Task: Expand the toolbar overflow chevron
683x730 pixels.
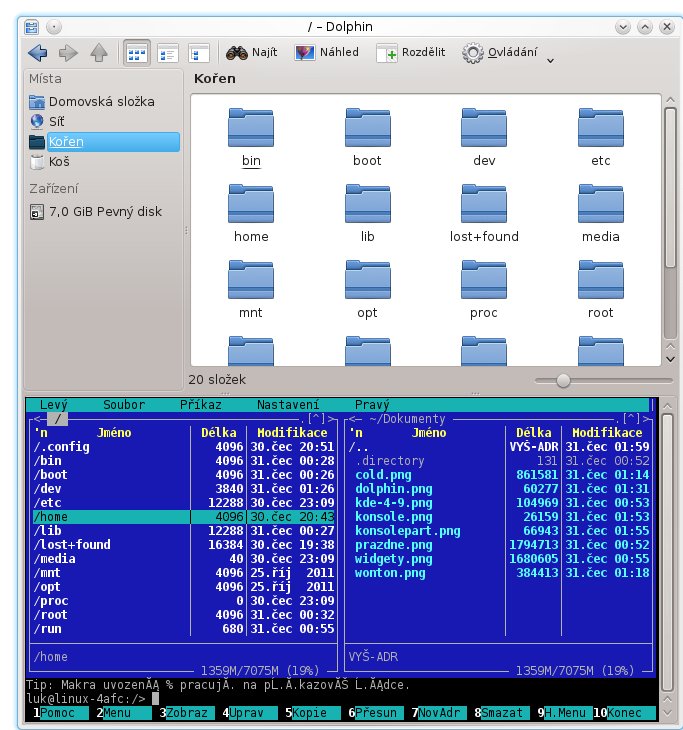Action: 550,61
